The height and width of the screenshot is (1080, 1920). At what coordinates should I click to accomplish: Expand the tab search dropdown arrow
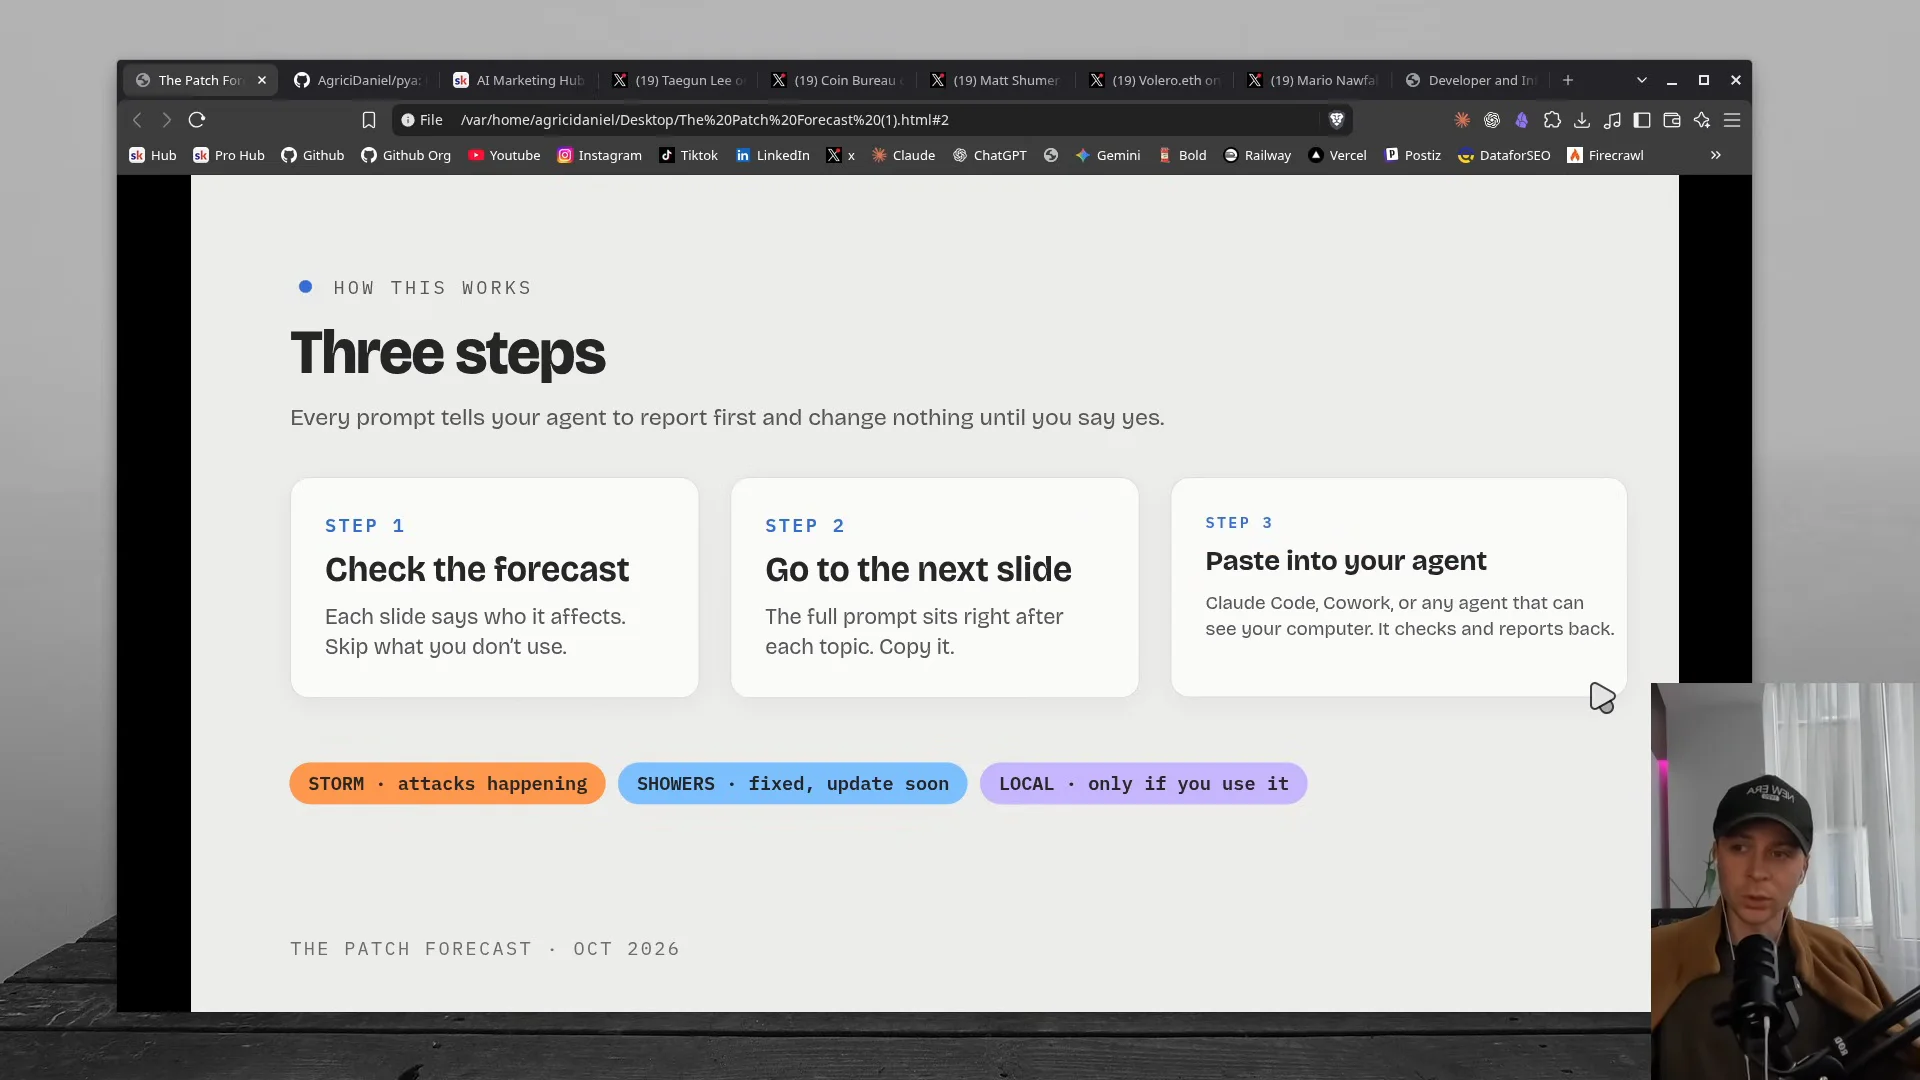1641,80
